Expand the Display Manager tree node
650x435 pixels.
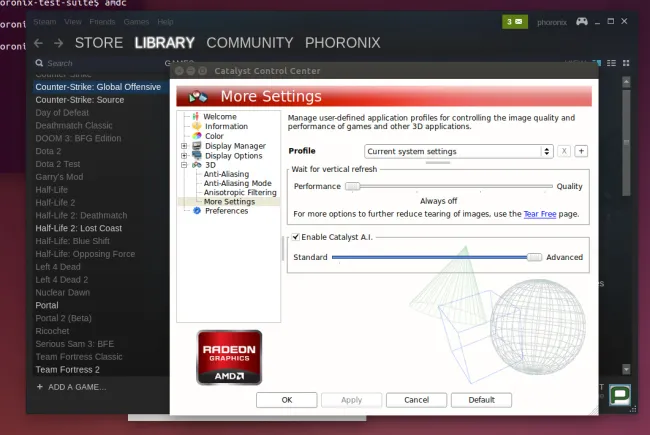[184, 146]
